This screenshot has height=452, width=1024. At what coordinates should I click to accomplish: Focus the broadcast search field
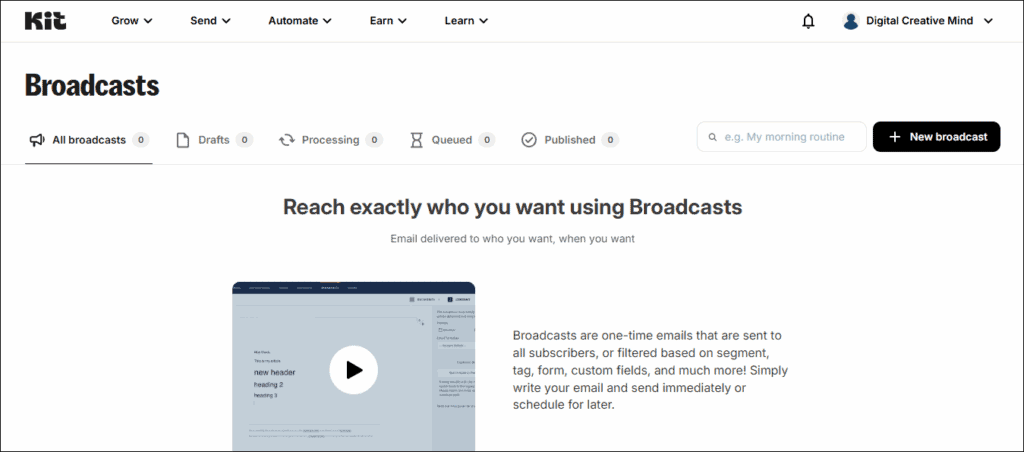click(782, 137)
